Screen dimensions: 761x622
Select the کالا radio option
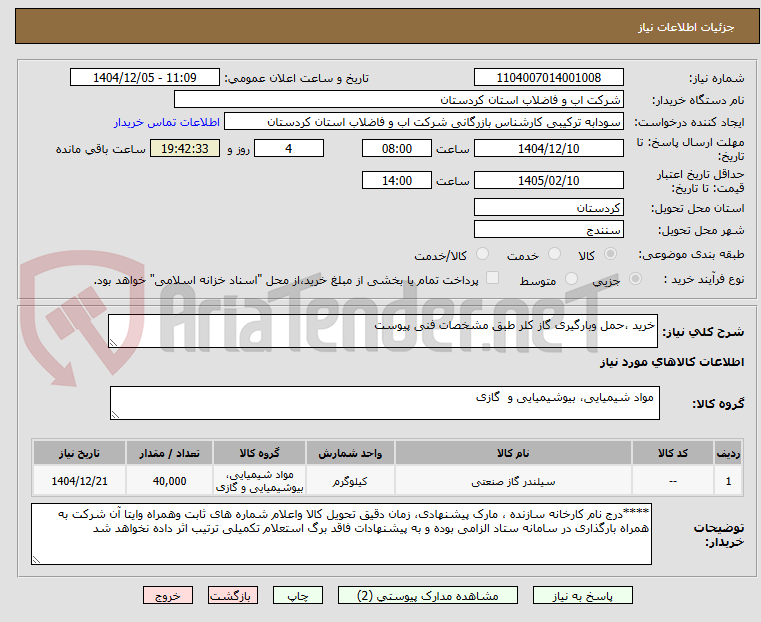point(610,254)
